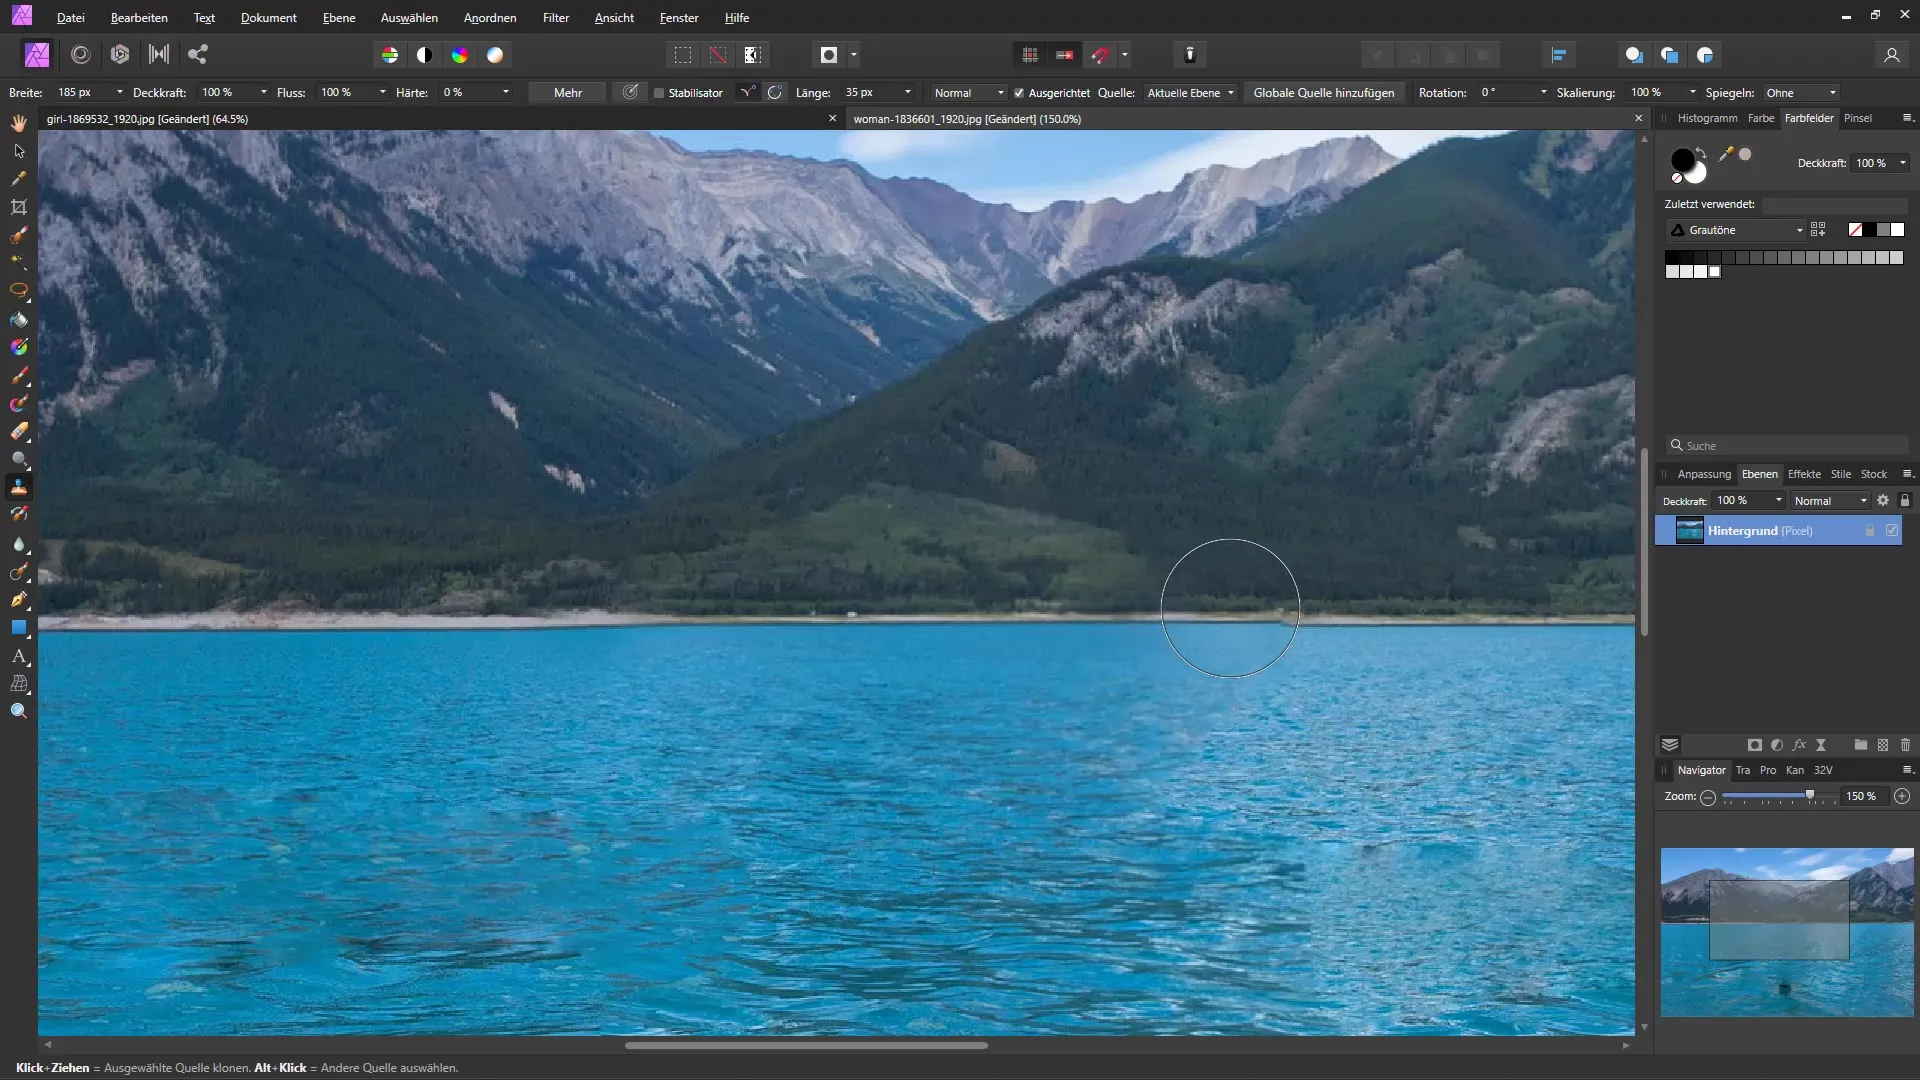Select the Healing Brush tool
The width and height of the screenshot is (1920, 1080).
(x=18, y=514)
